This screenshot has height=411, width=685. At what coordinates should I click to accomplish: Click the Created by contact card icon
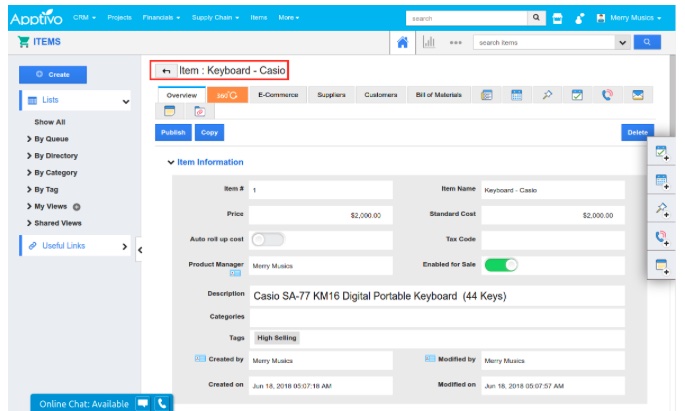(200, 359)
